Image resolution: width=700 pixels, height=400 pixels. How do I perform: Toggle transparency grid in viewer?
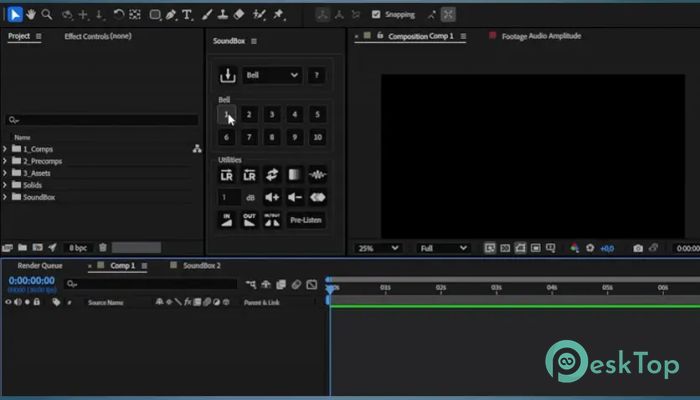click(505, 248)
